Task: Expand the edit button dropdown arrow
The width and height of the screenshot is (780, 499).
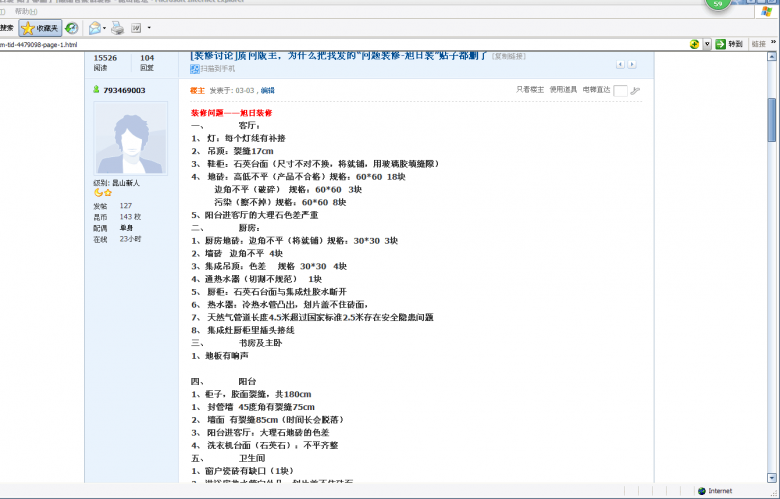Action: (147, 28)
